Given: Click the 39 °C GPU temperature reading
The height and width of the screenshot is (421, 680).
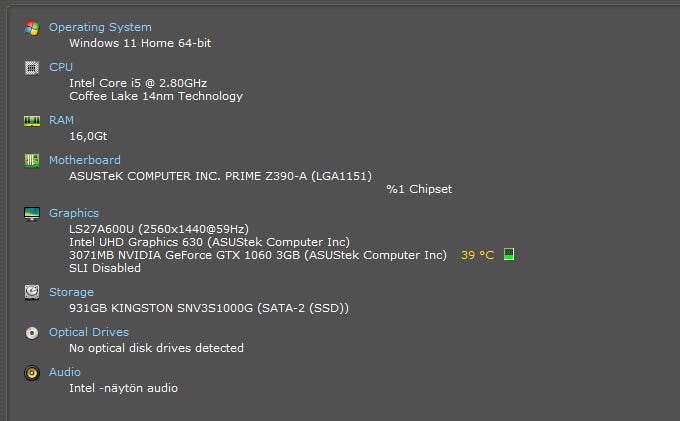Looking at the screenshot, I should [477, 255].
